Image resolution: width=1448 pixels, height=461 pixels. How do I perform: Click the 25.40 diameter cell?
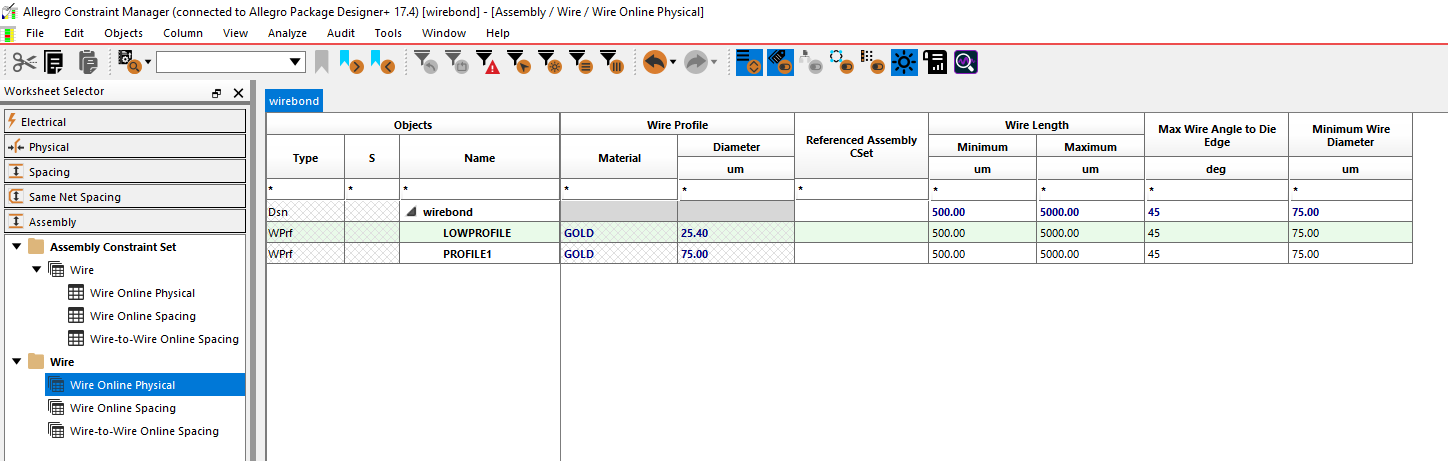click(x=735, y=233)
